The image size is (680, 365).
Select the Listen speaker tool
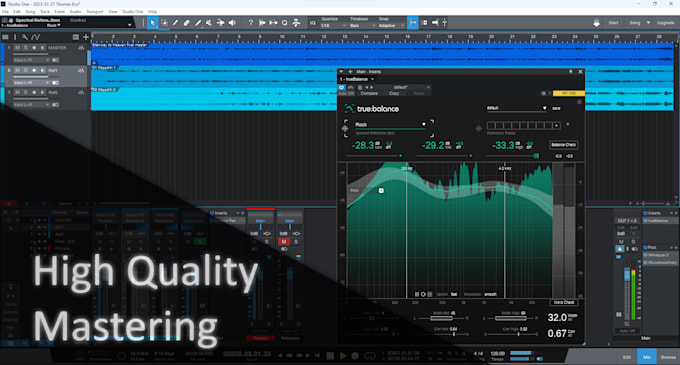232,23
